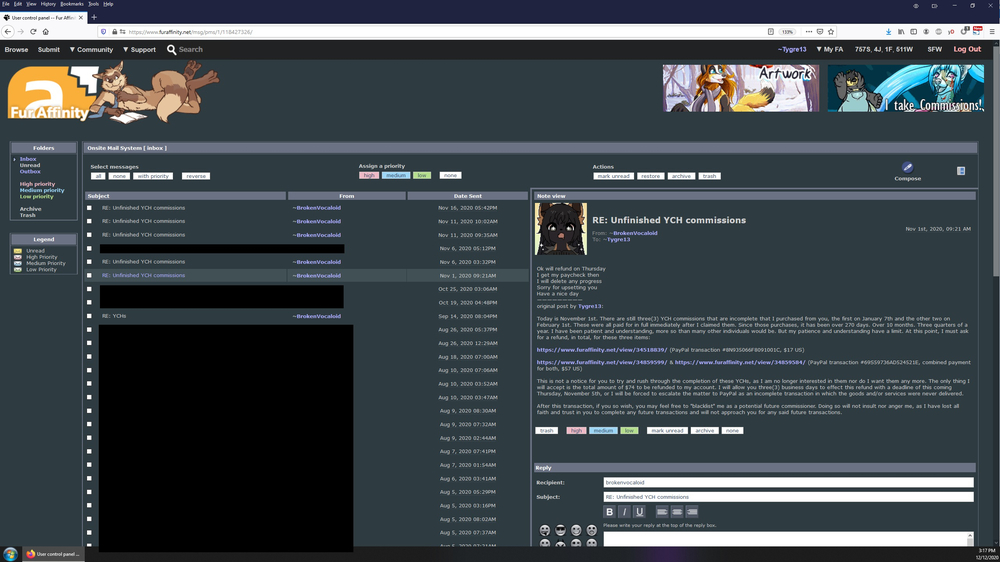Image resolution: width=1000 pixels, height=562 pixels.
Task: Switch to User control panel tab
Action: click(x=43, y=17)
